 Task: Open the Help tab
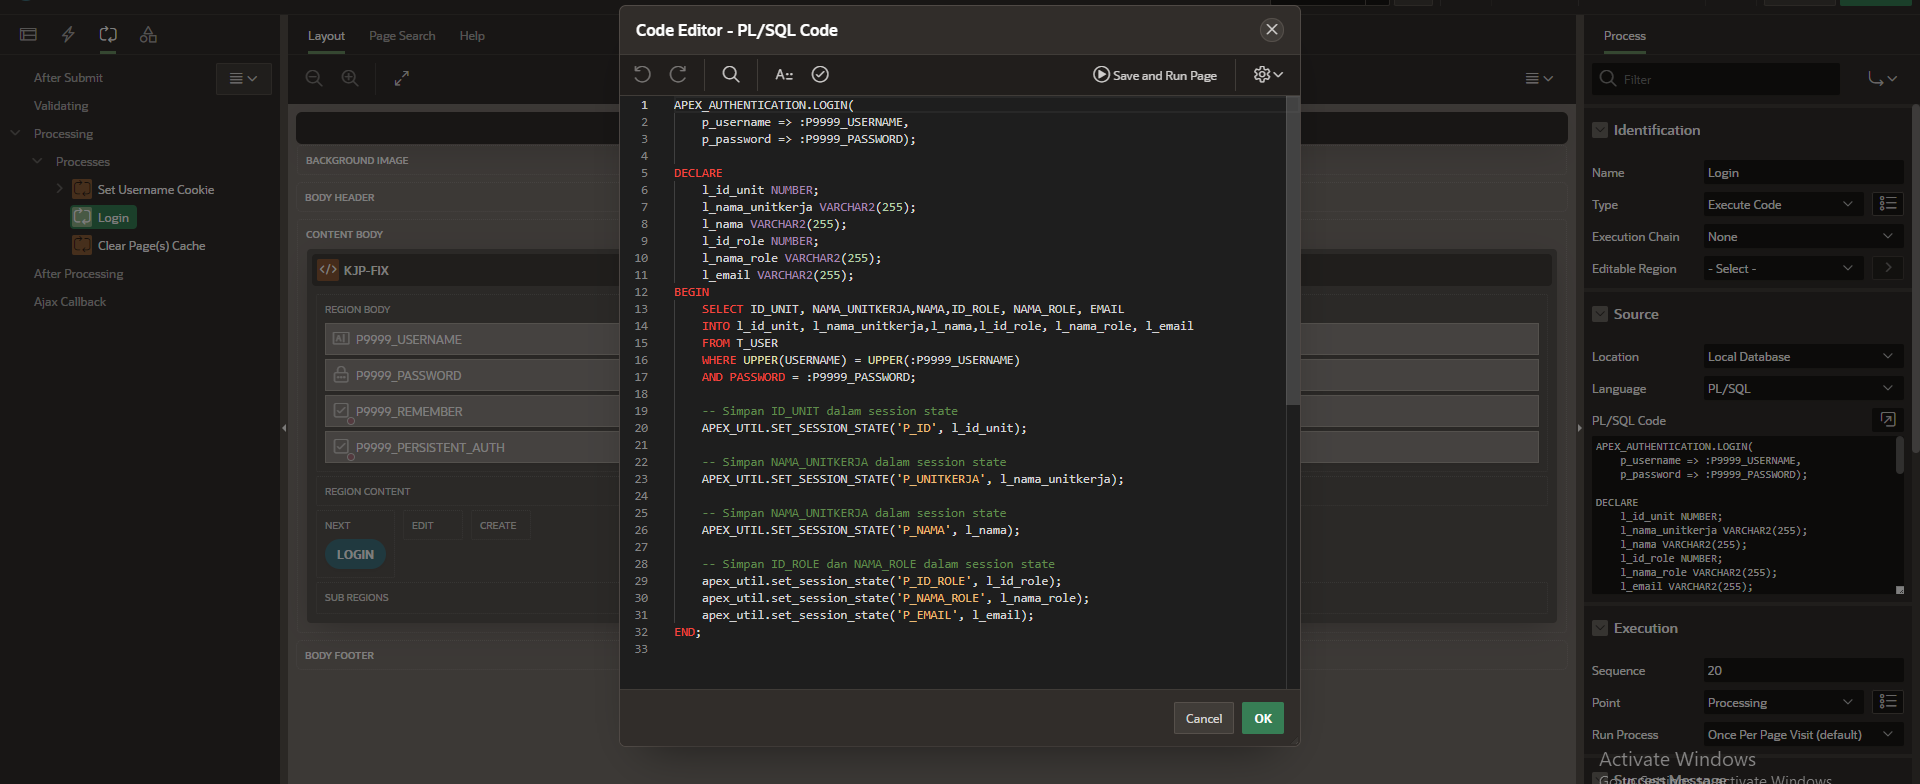(x=472, y=36)
